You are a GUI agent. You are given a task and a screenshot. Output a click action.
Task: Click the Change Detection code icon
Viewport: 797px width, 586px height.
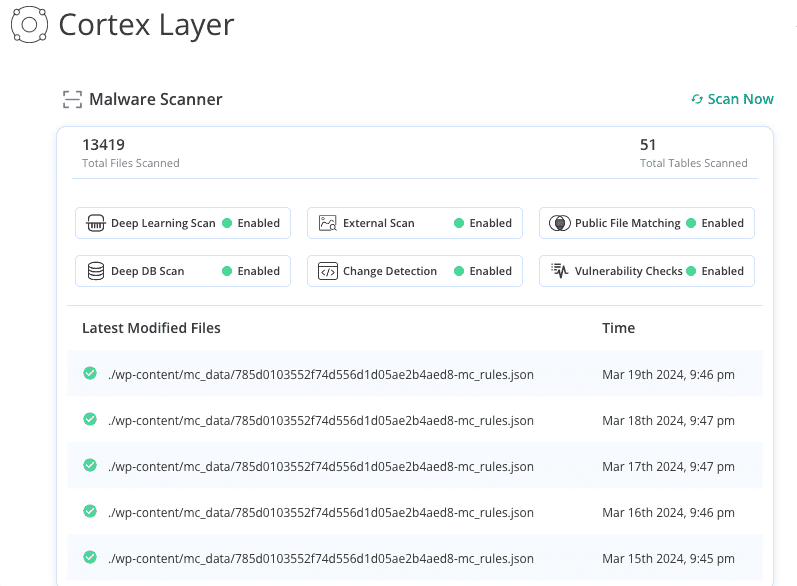coord(328,271)
